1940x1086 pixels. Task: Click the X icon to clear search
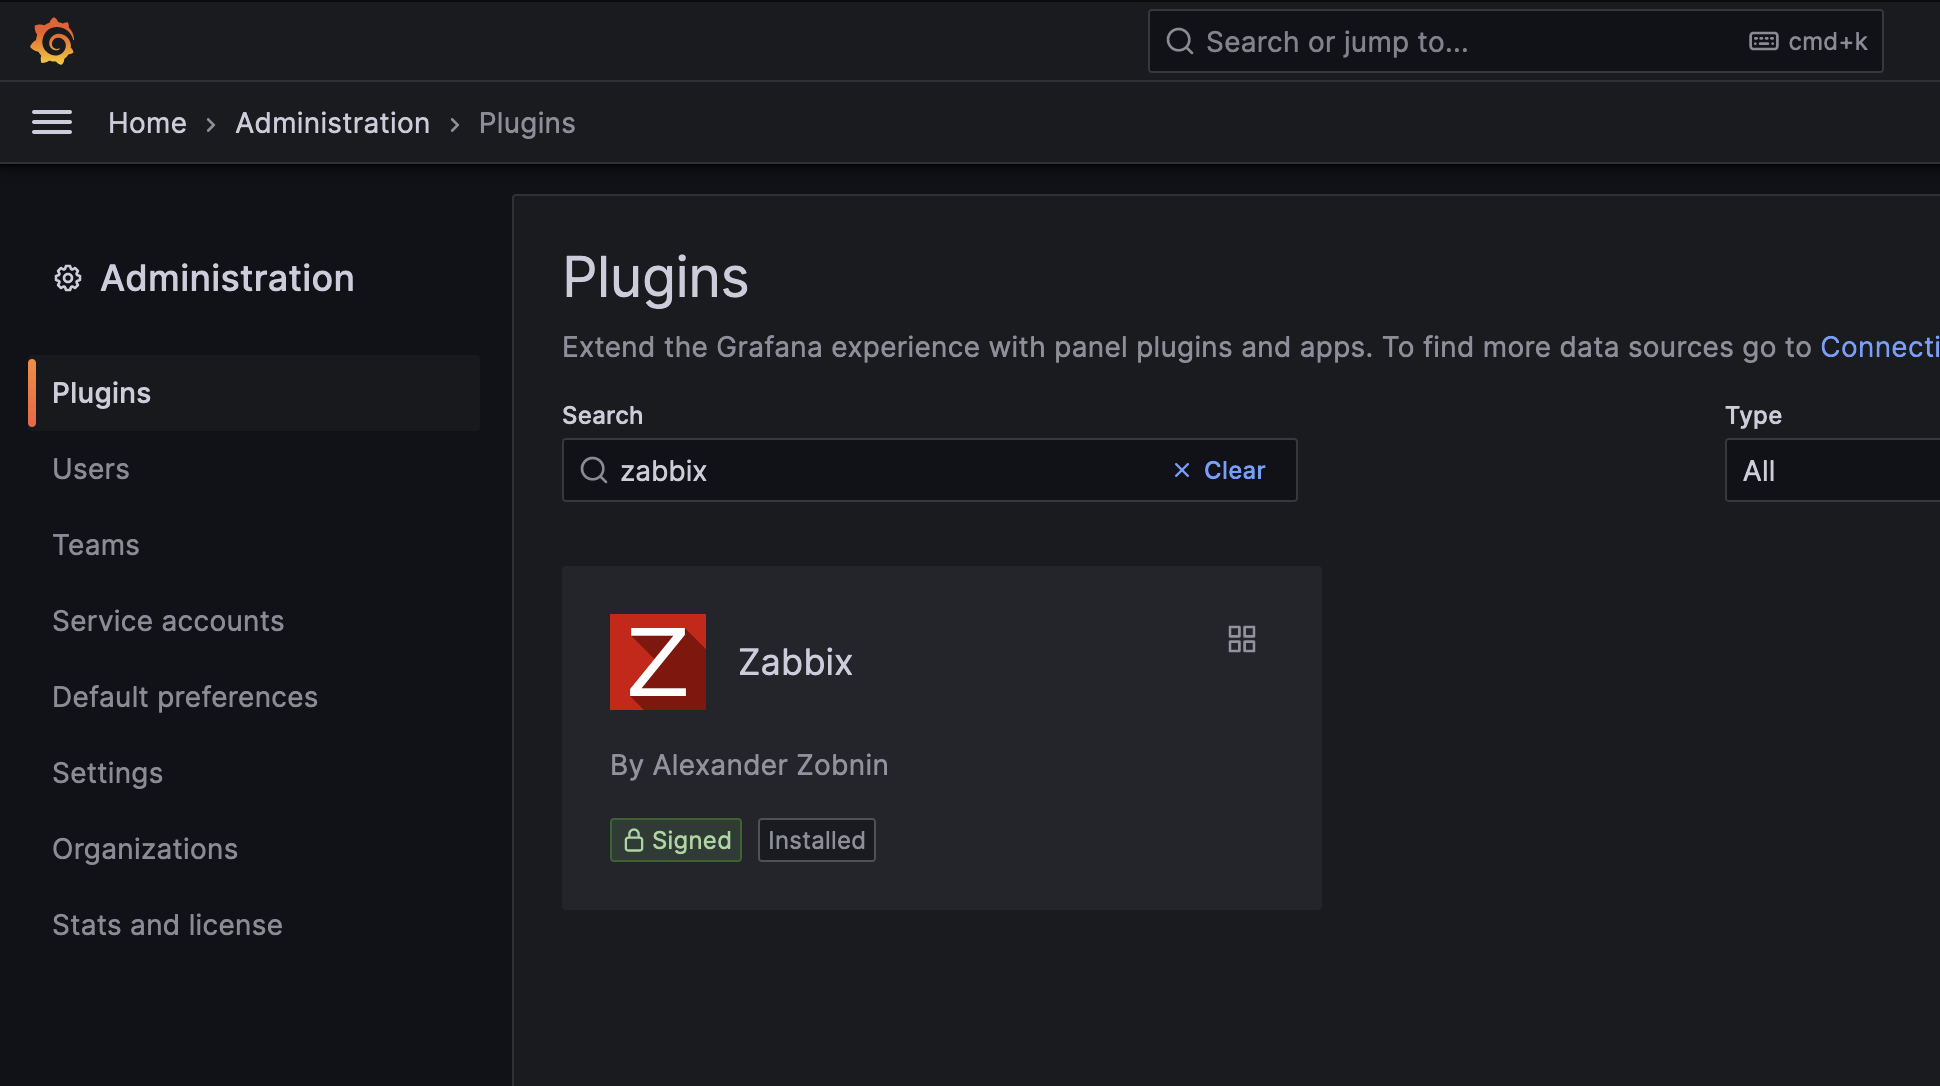[1181, 470]
